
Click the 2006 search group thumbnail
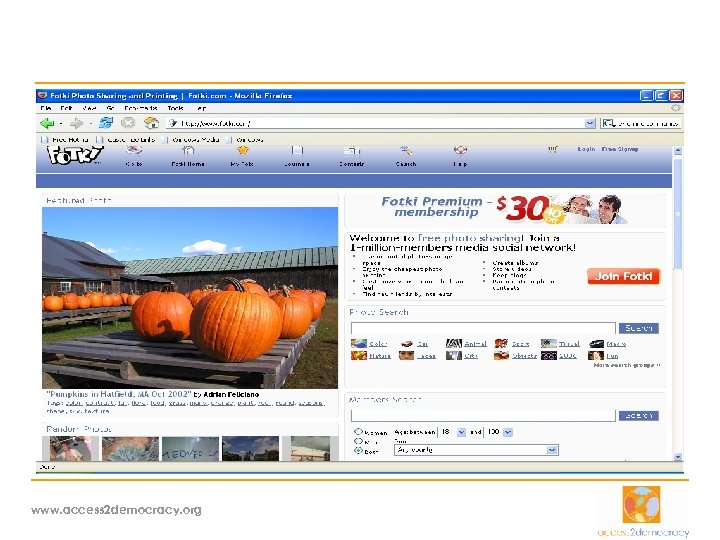[548, 355]
